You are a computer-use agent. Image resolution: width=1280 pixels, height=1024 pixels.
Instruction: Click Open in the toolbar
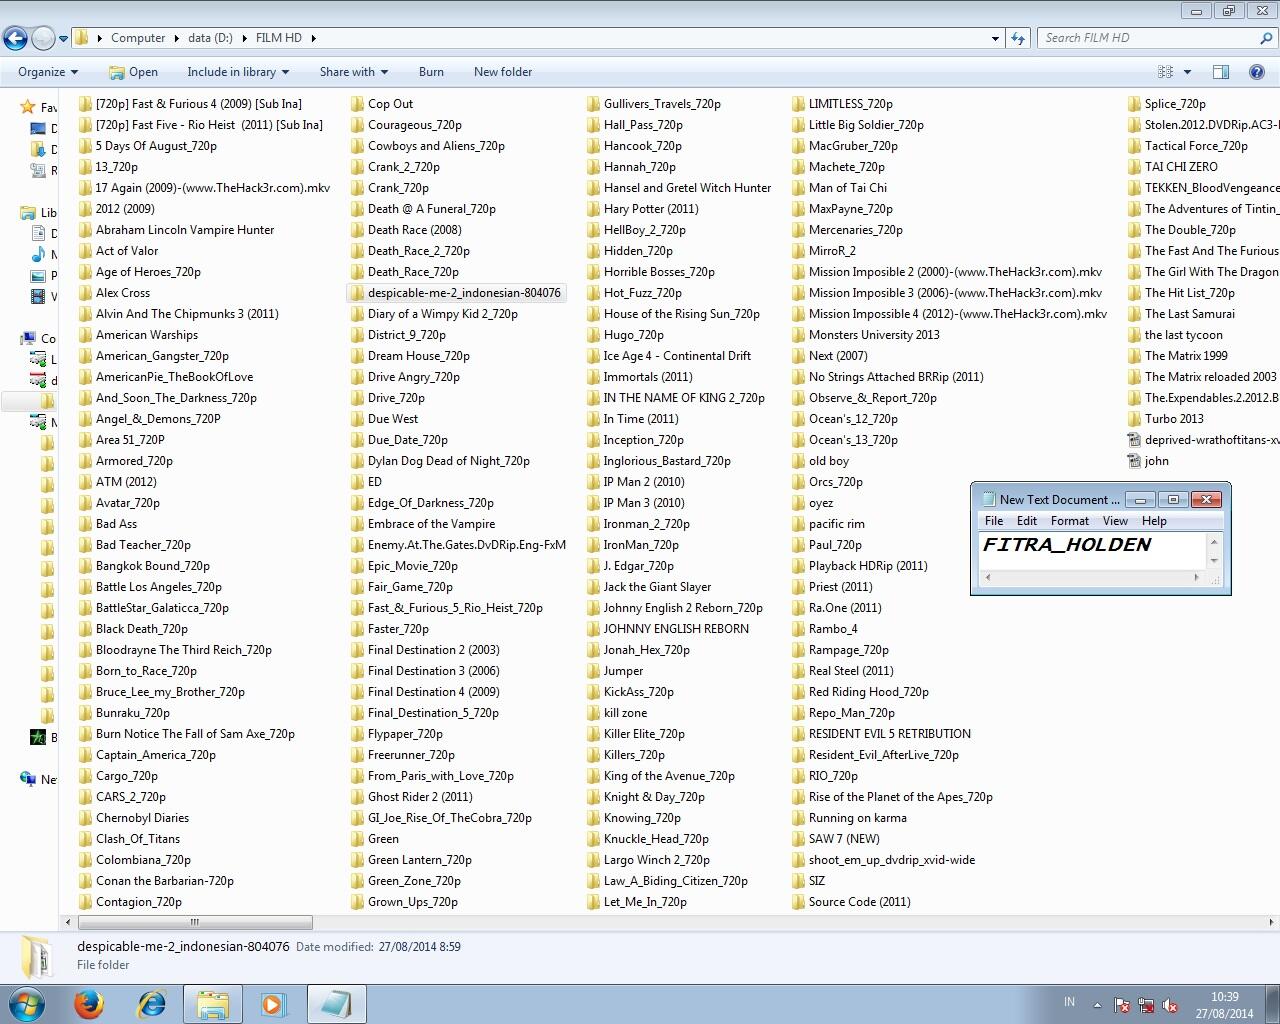(133, 72)
